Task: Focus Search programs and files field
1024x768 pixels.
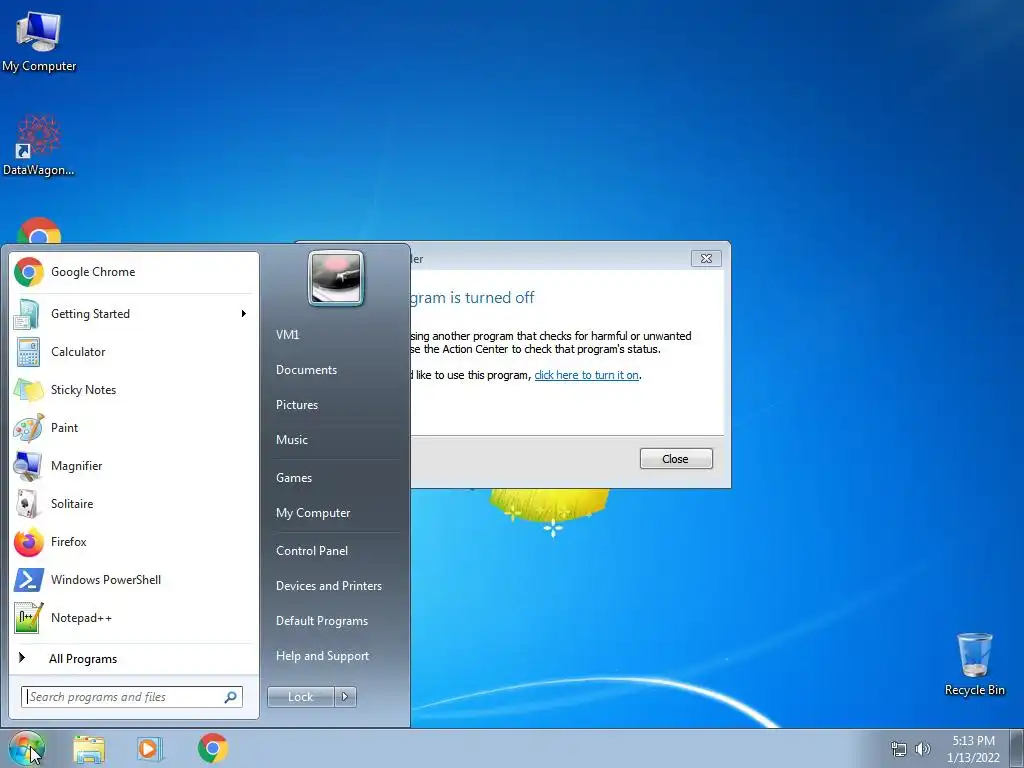Action: tap(132, 697)
